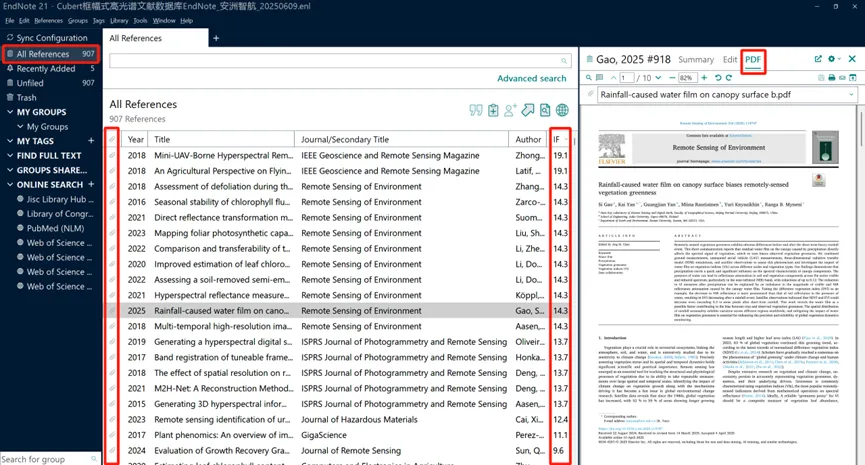Image resolution: width=865 pixels, height=465 pixels.
Task: Click the Insert Citation quotation-marks icon
Action: point(476,110)
